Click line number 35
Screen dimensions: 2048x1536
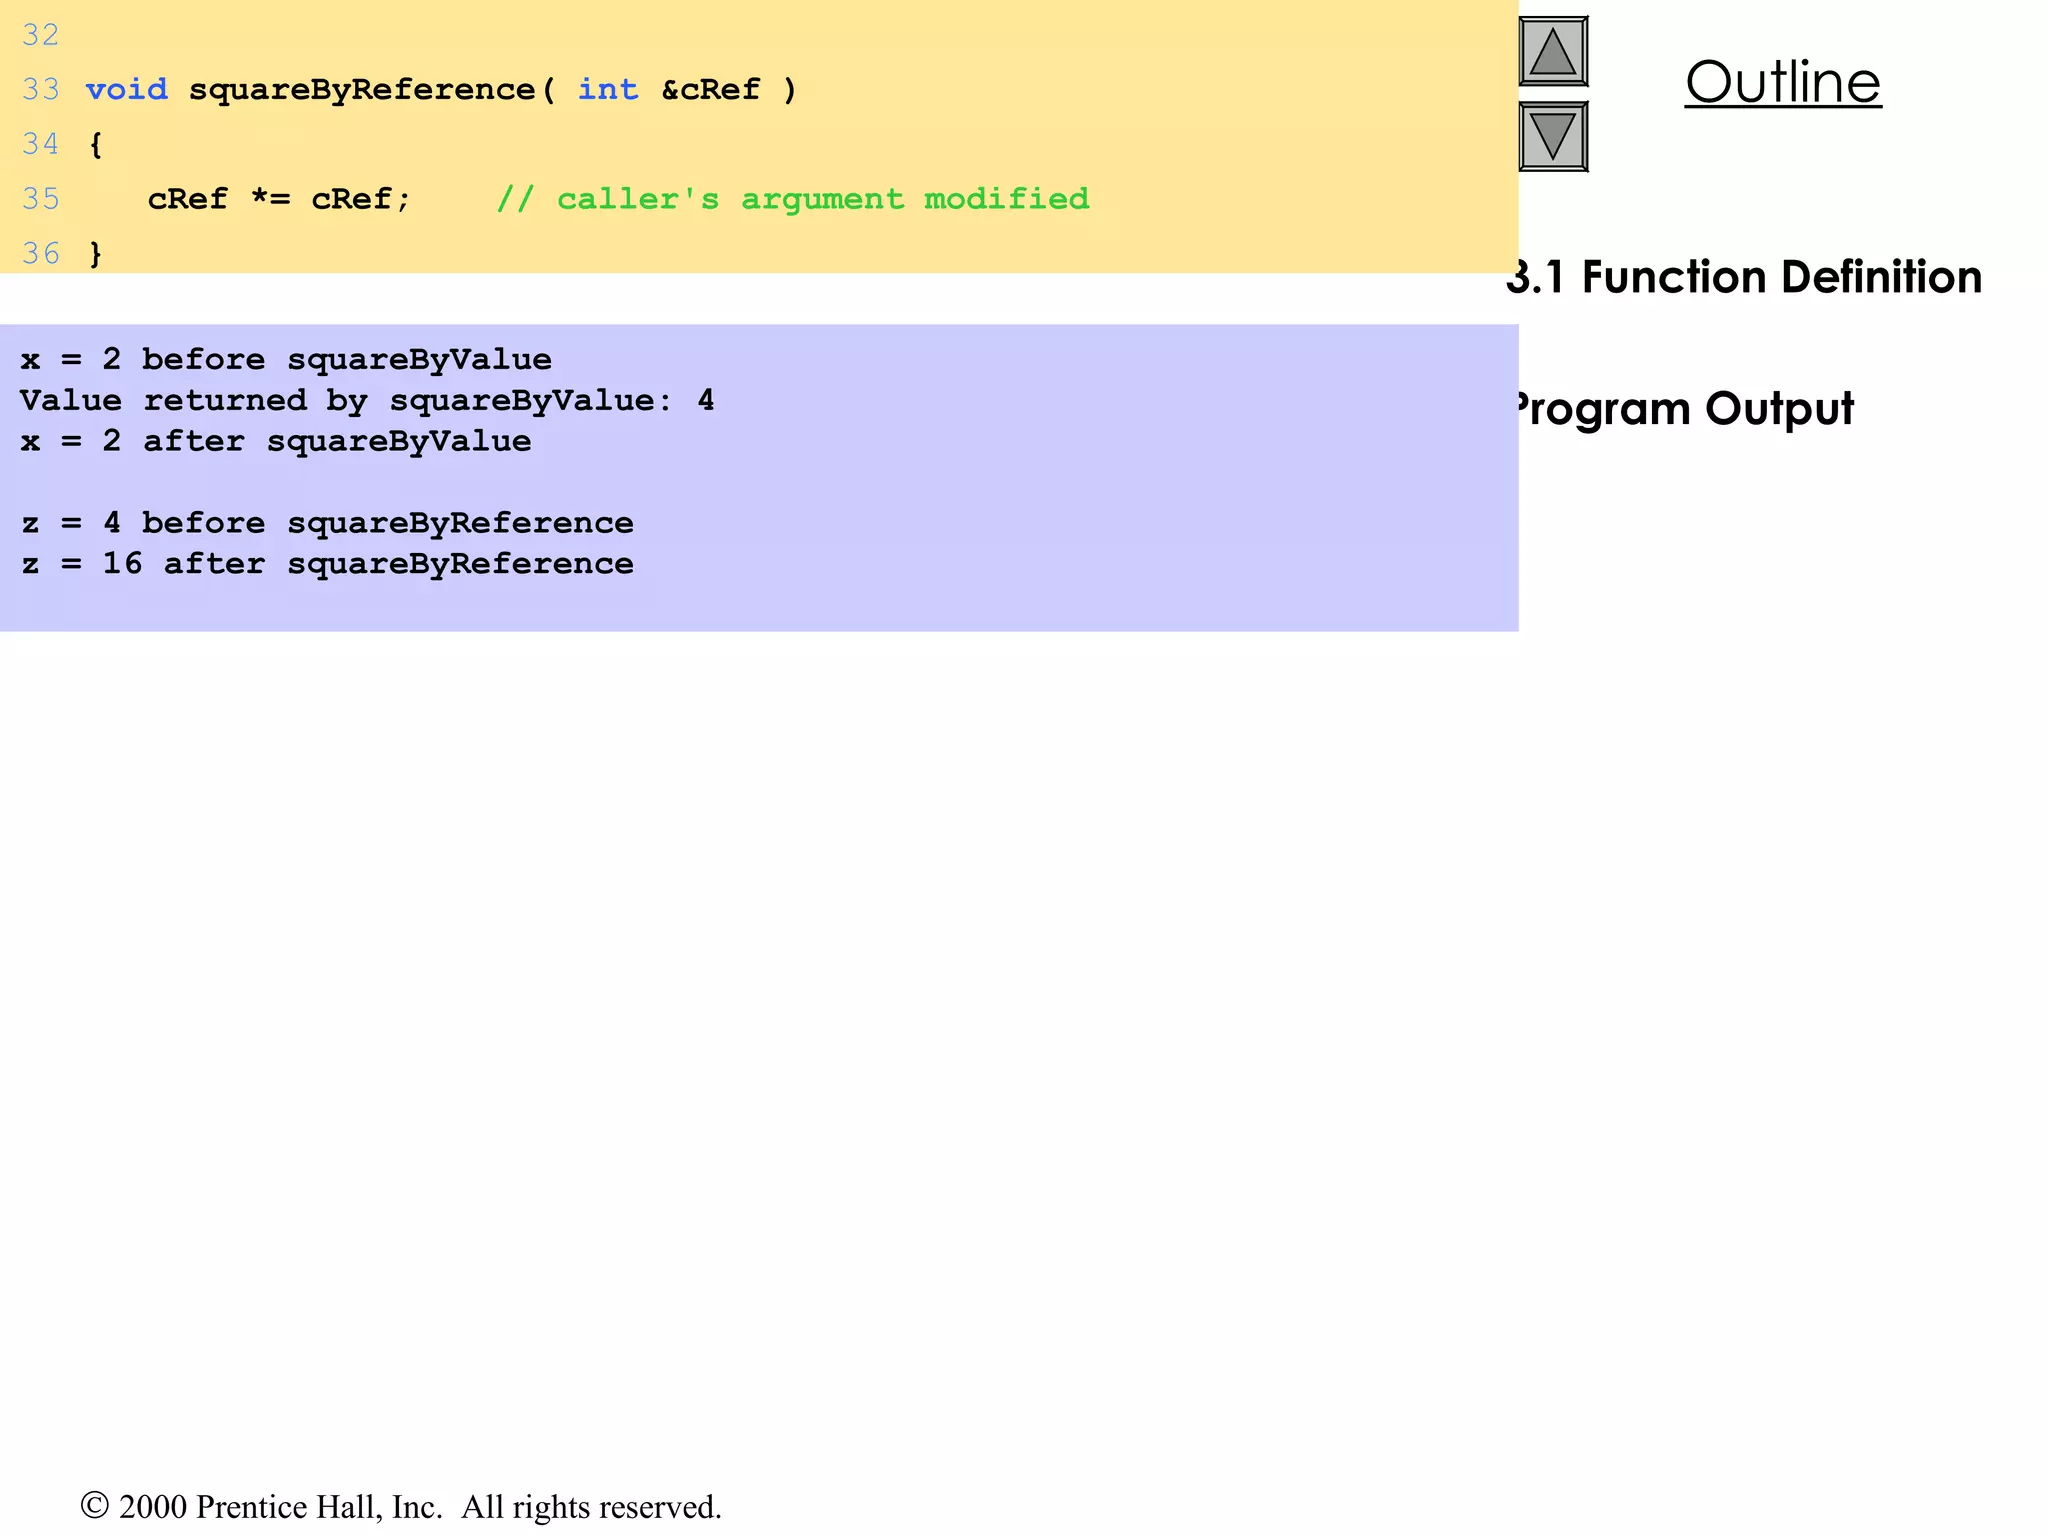41,199
